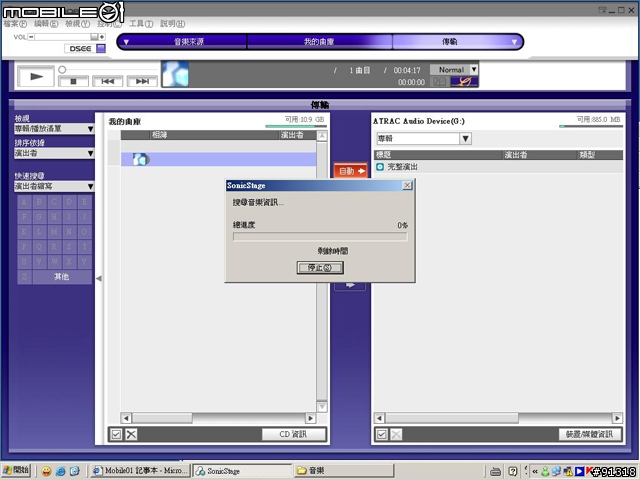Select the 完整演出 album row

(498, 167)
